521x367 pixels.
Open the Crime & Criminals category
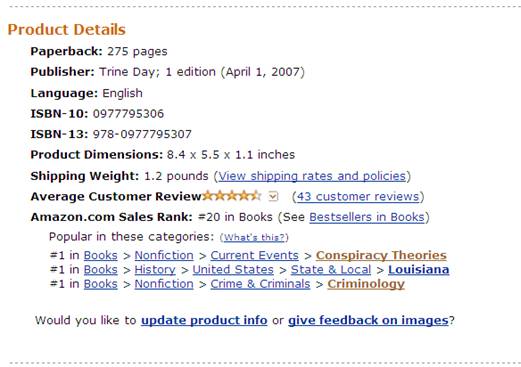(260, 284)
